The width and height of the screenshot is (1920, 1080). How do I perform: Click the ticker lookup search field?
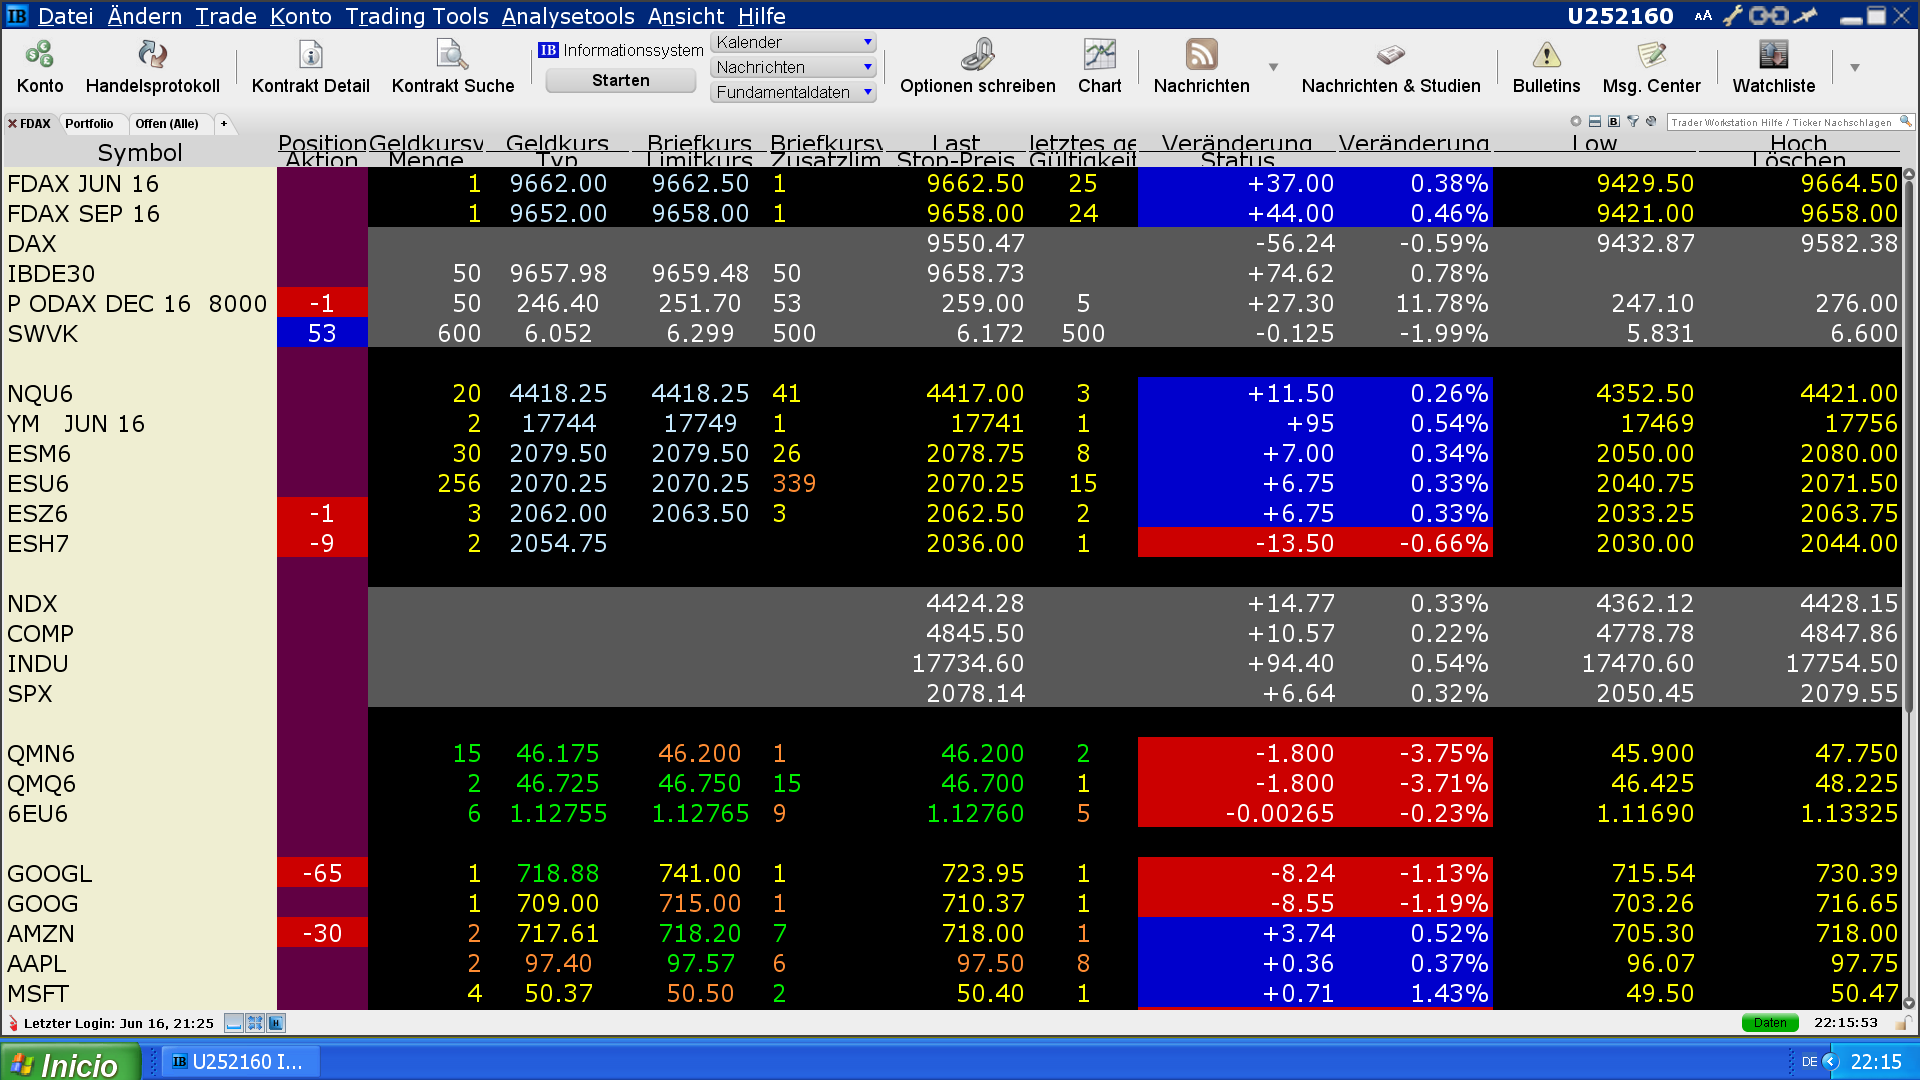pos(1782,122)
